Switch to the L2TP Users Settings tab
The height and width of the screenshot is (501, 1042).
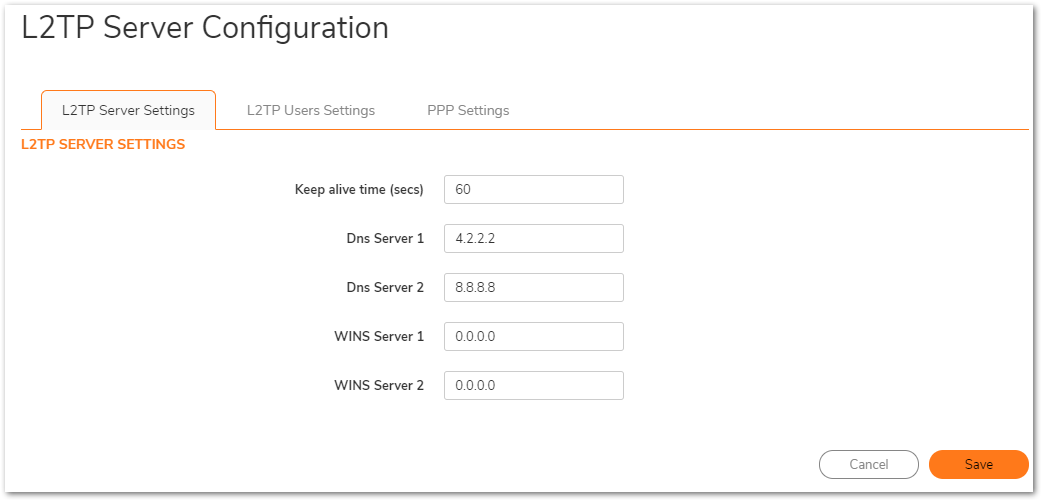point(311,110)
